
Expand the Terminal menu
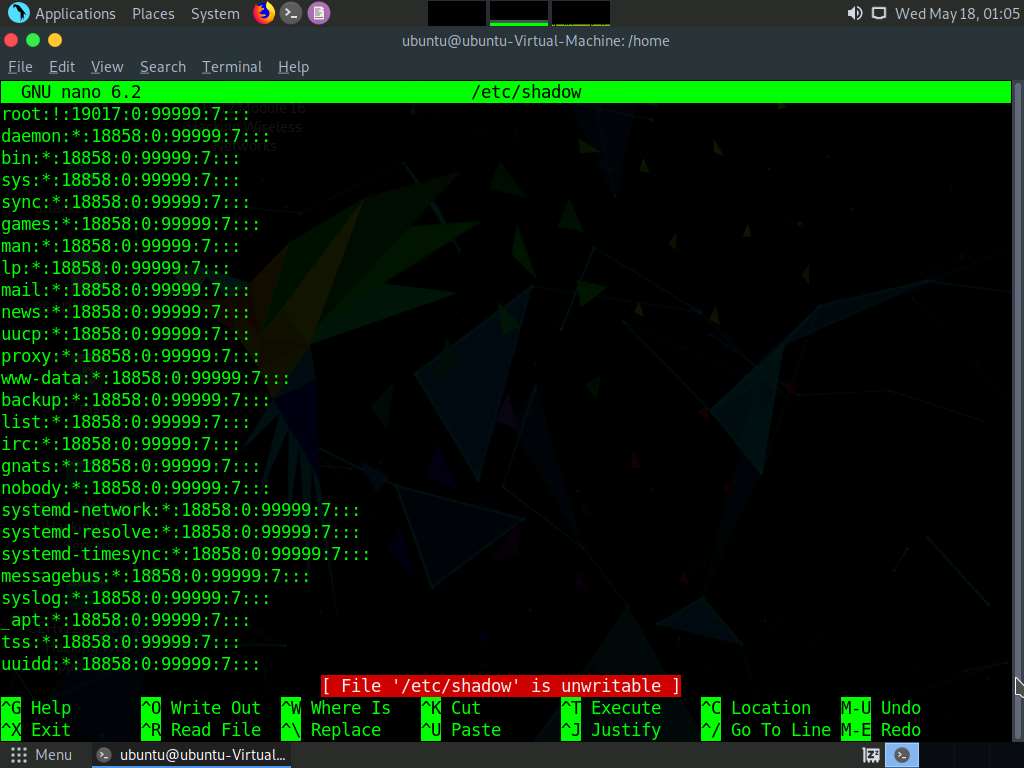[x=232, y=67]
